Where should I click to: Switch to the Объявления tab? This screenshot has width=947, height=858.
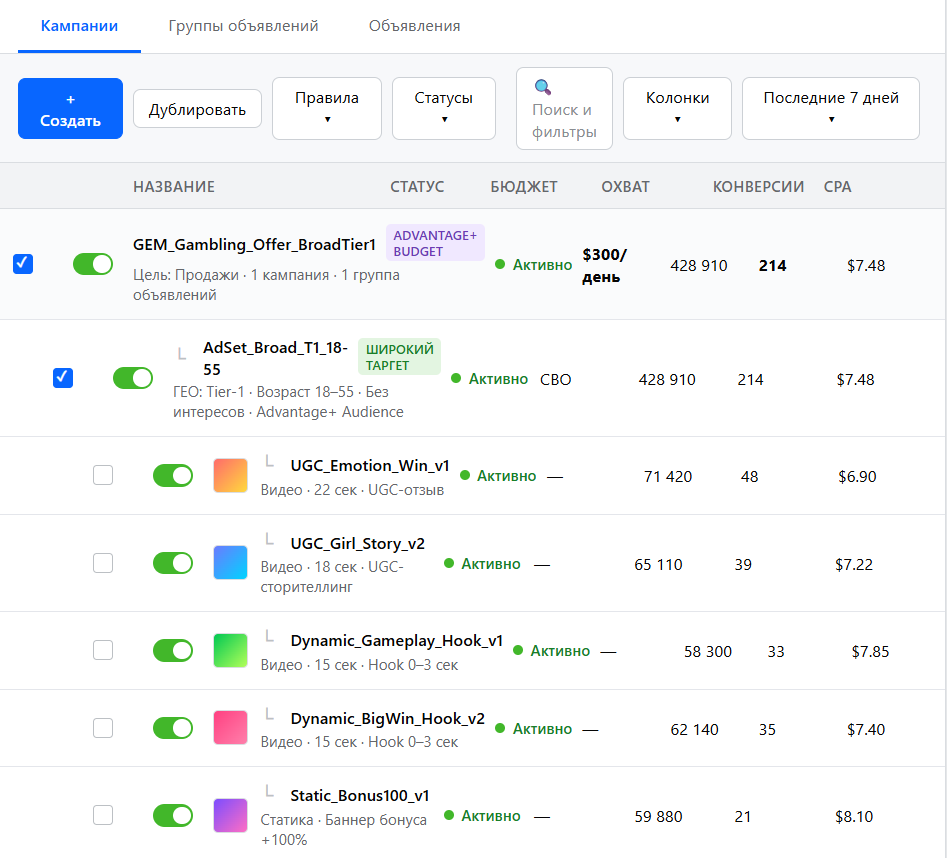[x=414, y=26]
